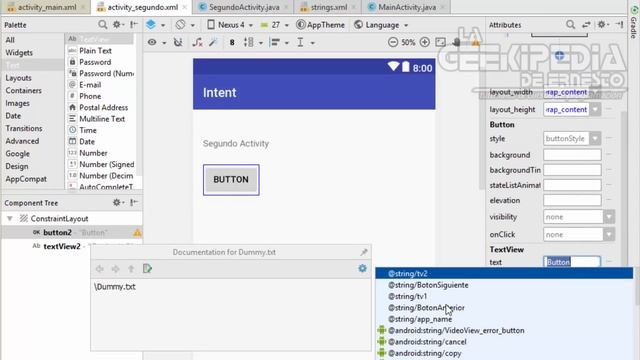Select All palette category
The image size is (640, 360).
[10, 40]
